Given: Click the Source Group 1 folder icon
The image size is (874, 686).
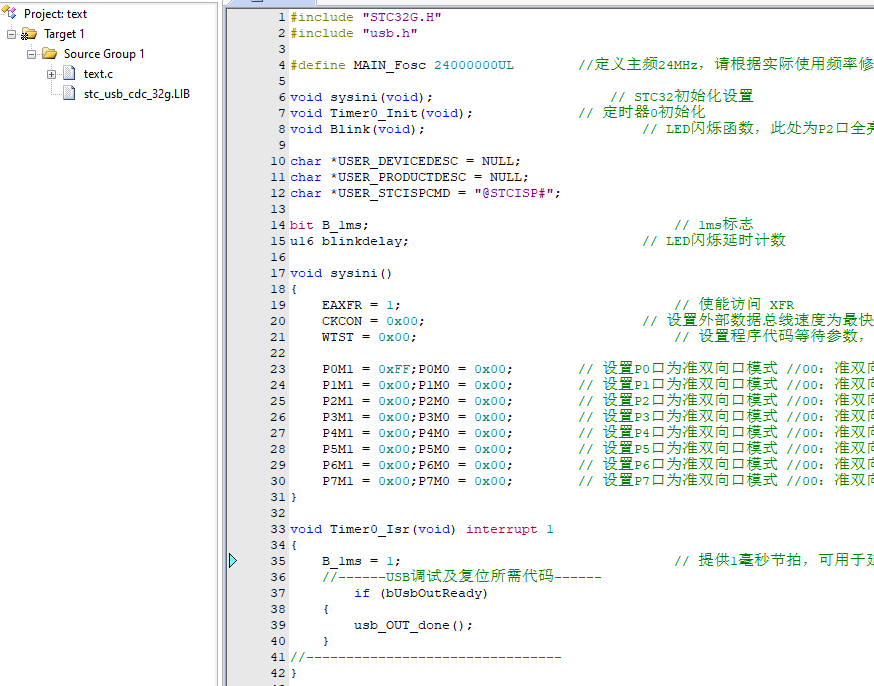Looking at the screenshot, I should tap(49, 54).
